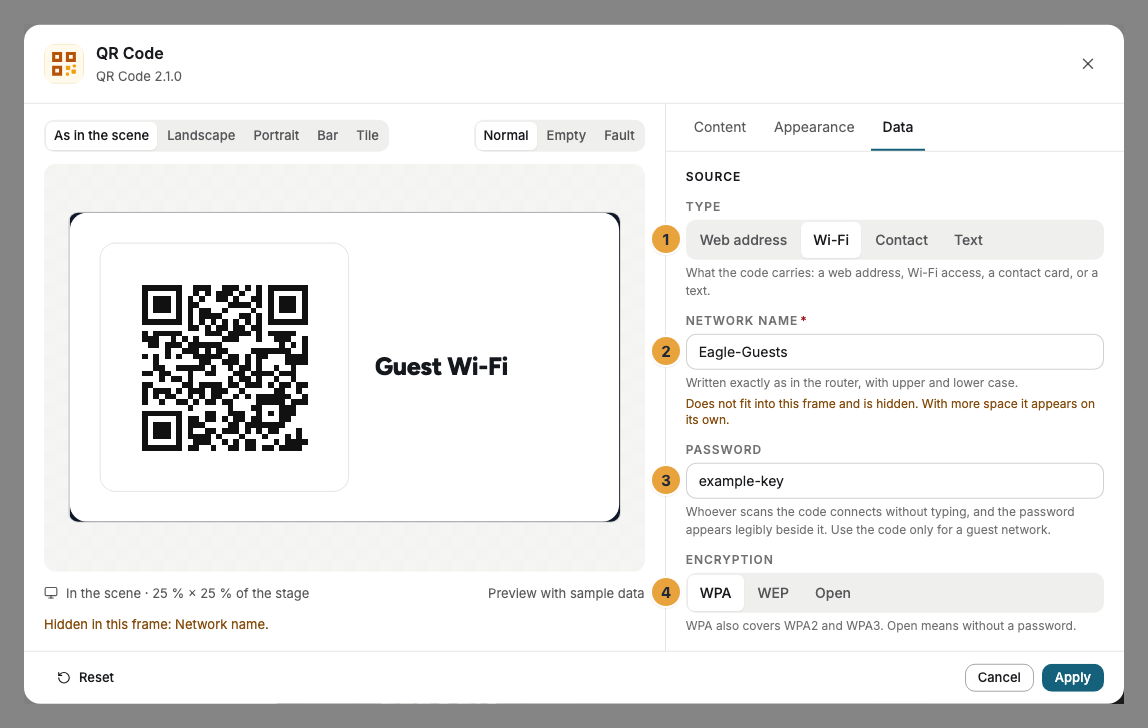Open the Content tab
This screenshot has height=728, width=1148.
(x=720, y=127)
